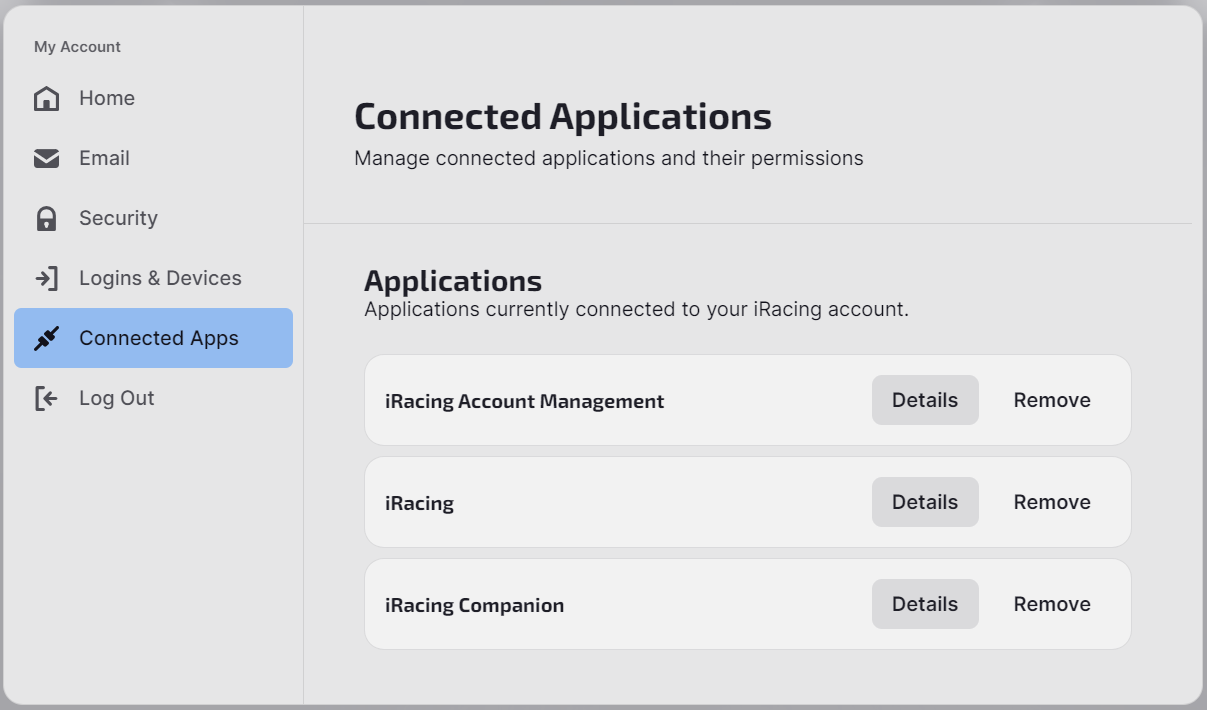Viewport: 1207px width, 710px height.
Task: Choose Log Out label from sidebar
Action: [x=117, y=398]
